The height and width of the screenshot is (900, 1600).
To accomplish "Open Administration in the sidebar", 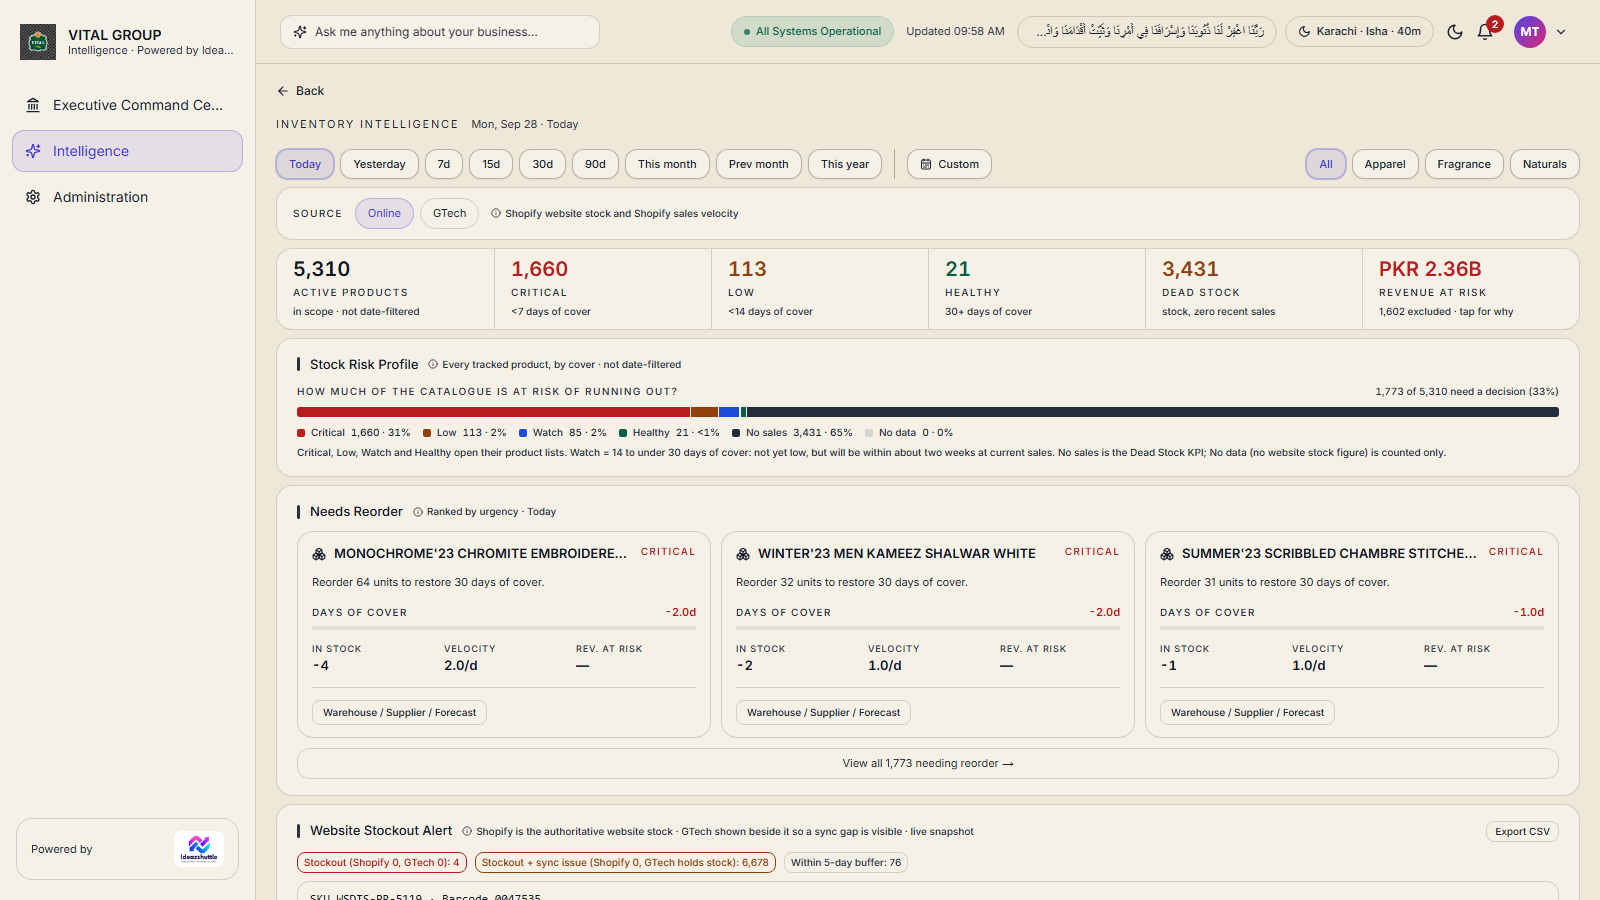I will [x=127, y=197].
